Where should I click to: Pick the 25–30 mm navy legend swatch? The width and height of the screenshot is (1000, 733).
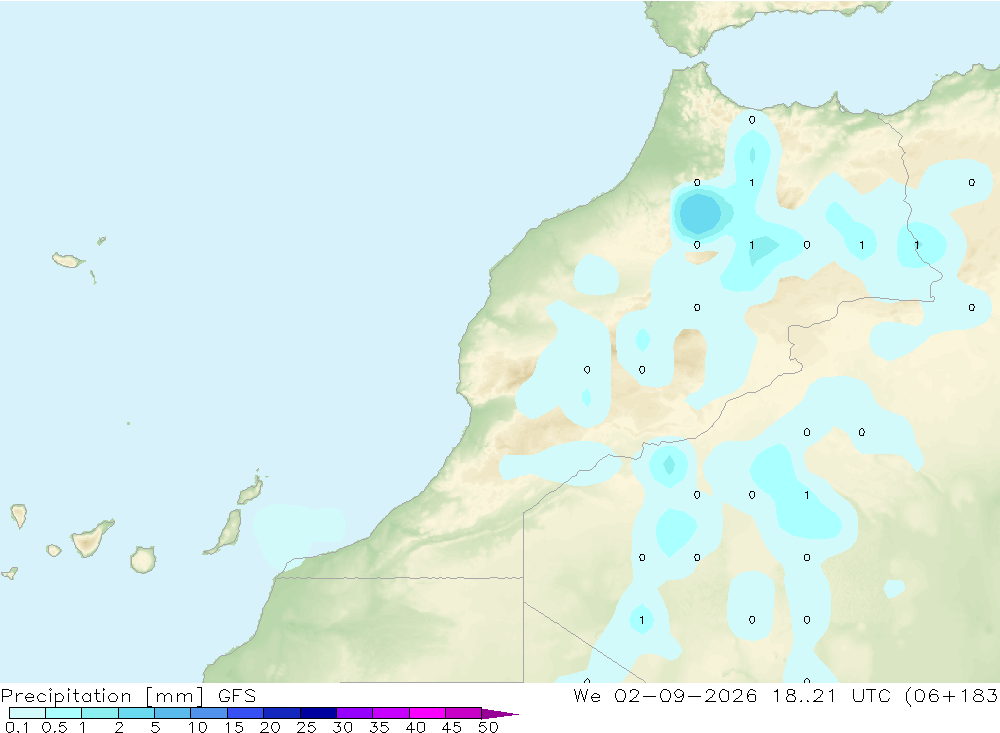(x=318, y=713)
